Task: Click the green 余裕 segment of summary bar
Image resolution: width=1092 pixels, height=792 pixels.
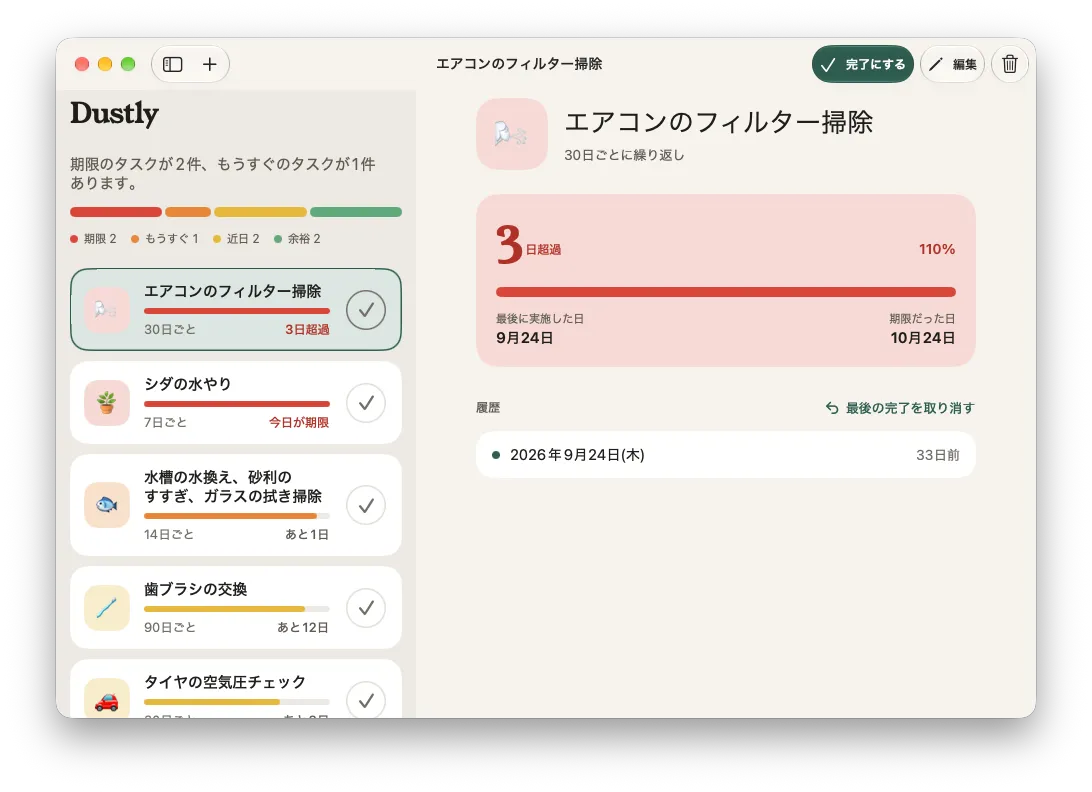Action: pos(356,212)
